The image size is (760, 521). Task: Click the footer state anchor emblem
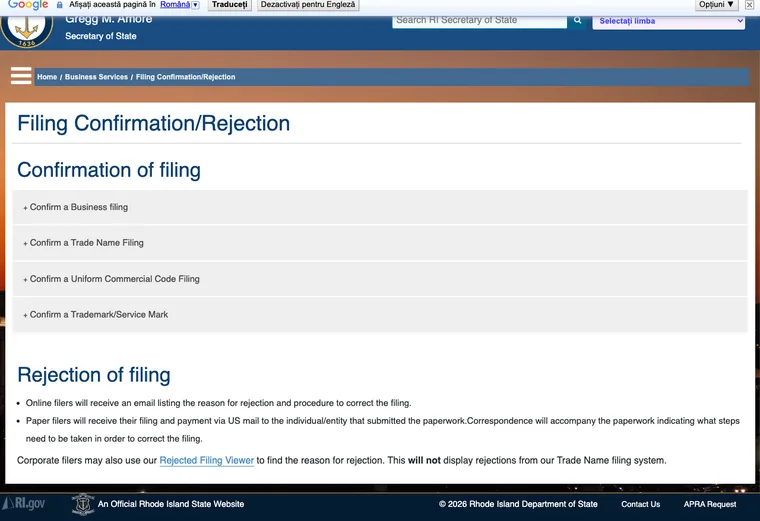coord(83,504)
